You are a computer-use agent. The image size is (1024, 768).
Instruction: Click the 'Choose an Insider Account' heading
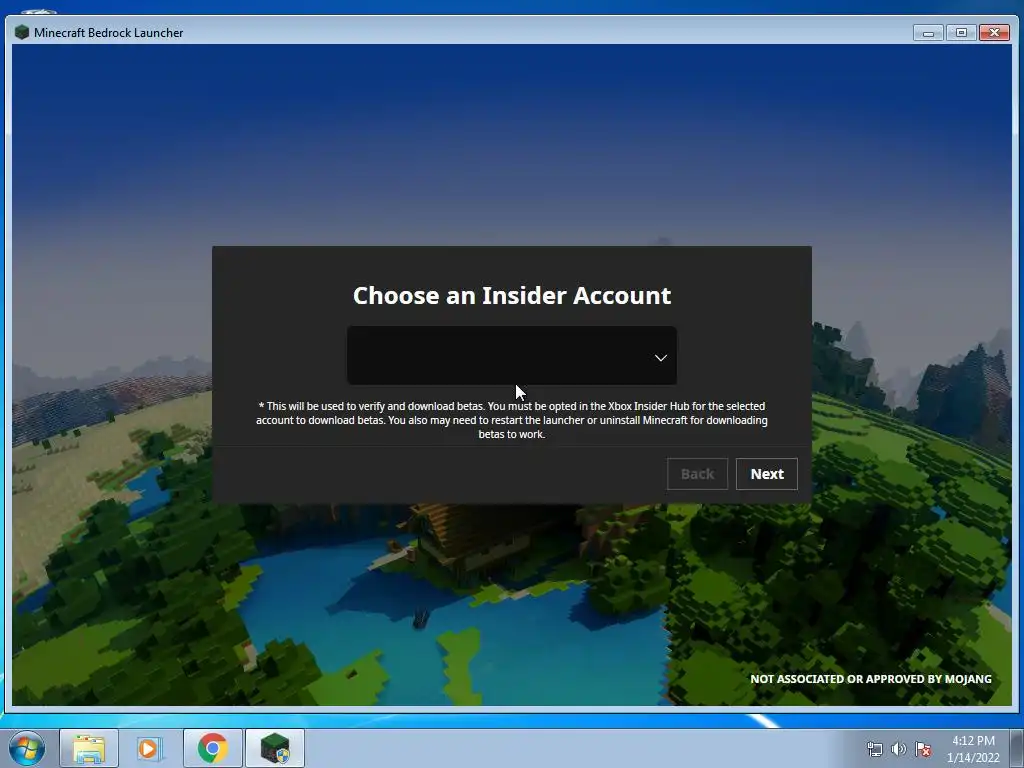pos(512,295)
